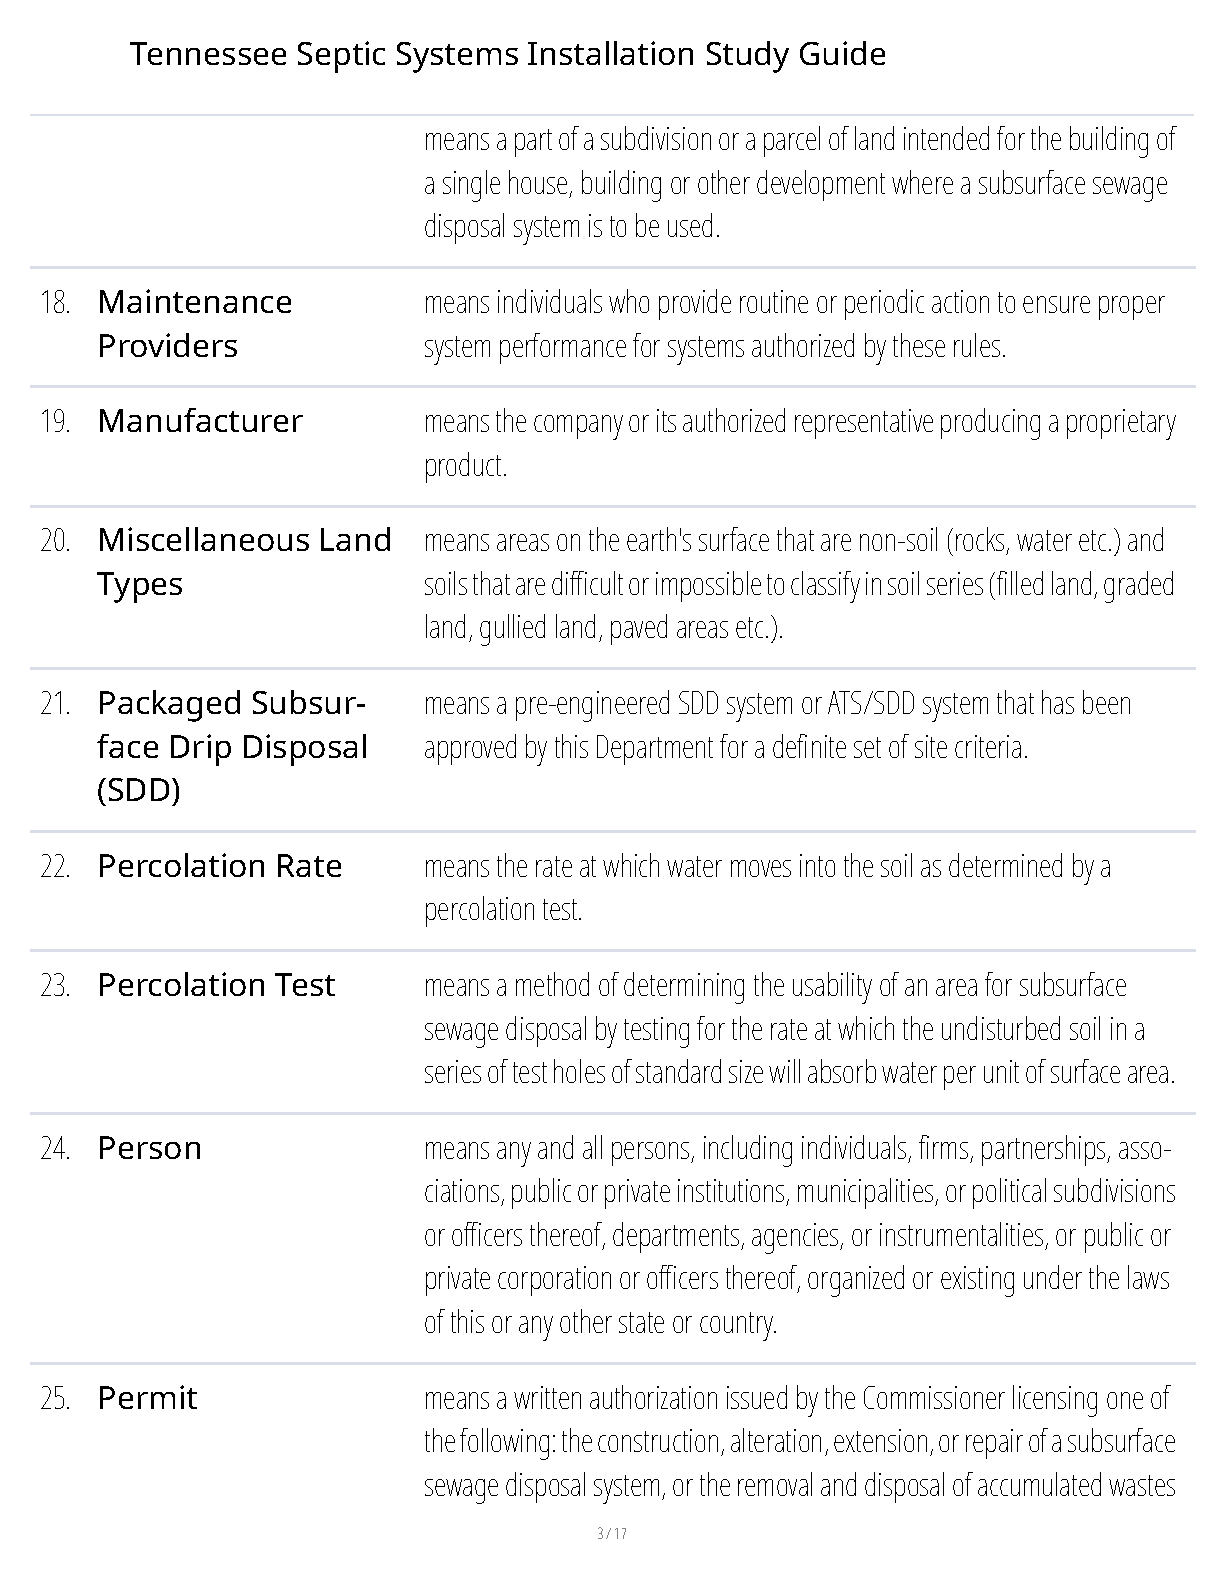
Task: Click the Permit definition about written authorization
Action: tap(799, 1441)
